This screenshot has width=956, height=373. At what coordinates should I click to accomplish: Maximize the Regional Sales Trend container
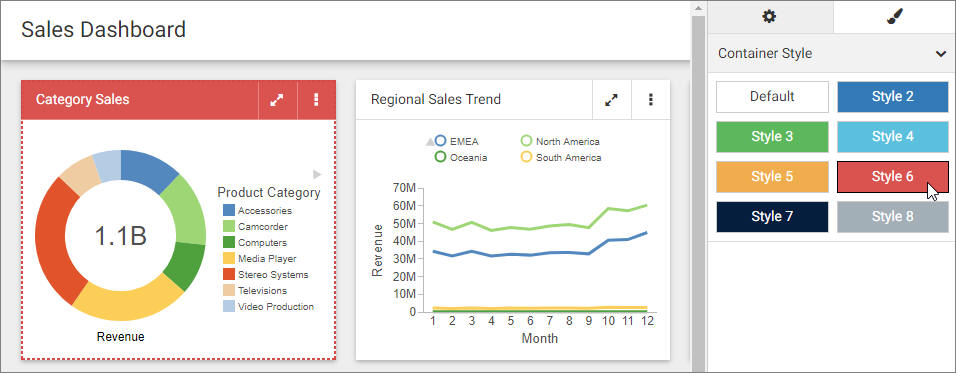point(612,100)
